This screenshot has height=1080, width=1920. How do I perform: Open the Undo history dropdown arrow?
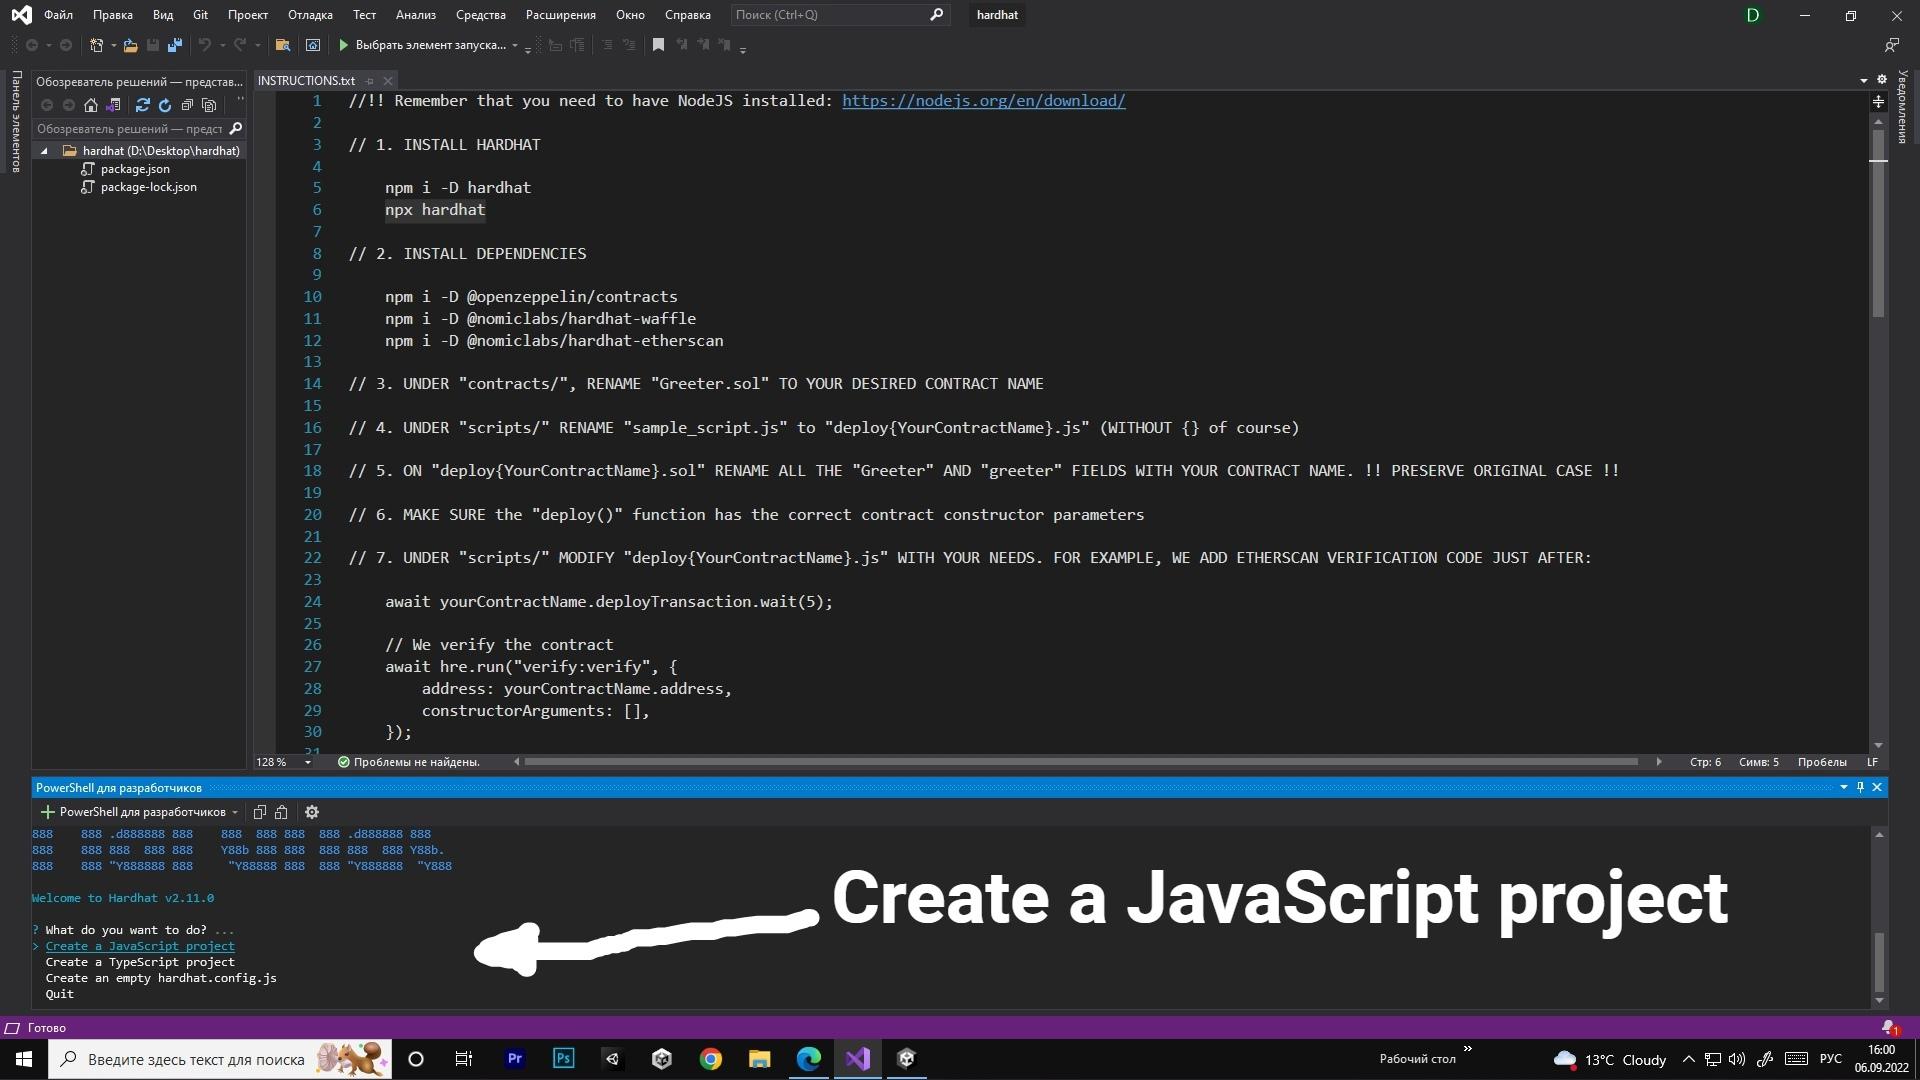point(222,45)
